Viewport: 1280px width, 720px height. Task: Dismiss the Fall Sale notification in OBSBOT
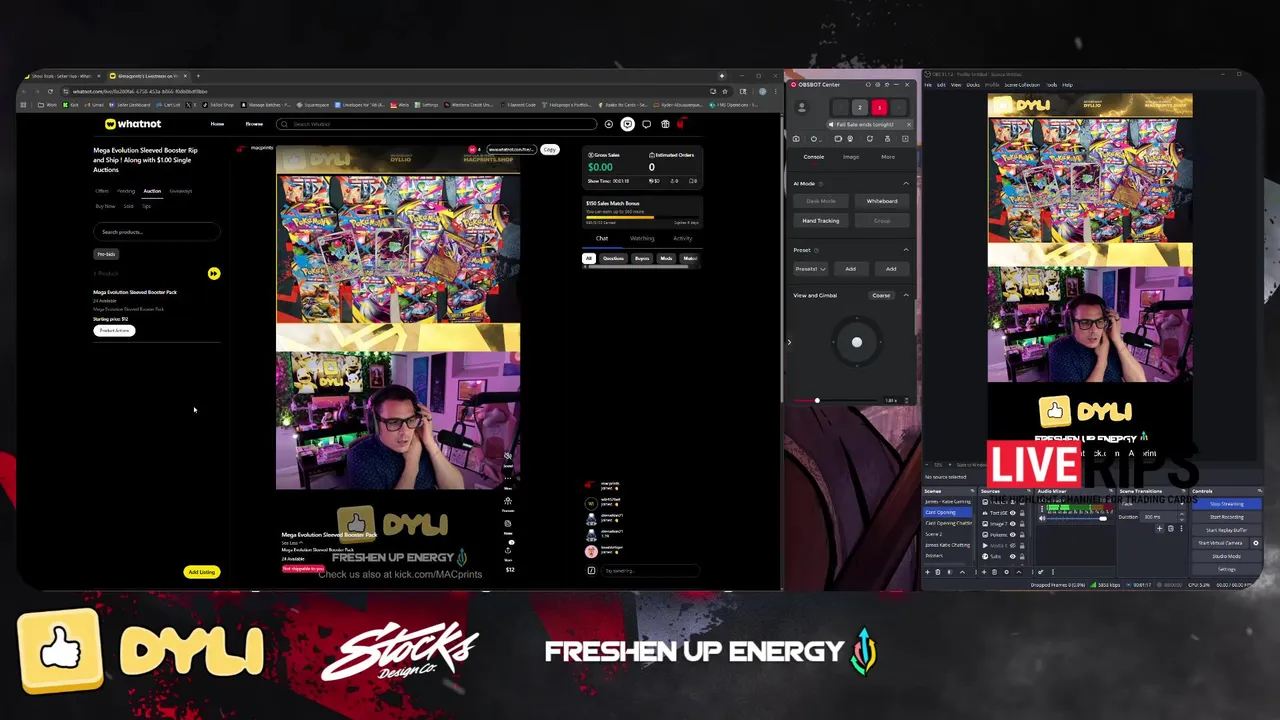tap(909, 124)
